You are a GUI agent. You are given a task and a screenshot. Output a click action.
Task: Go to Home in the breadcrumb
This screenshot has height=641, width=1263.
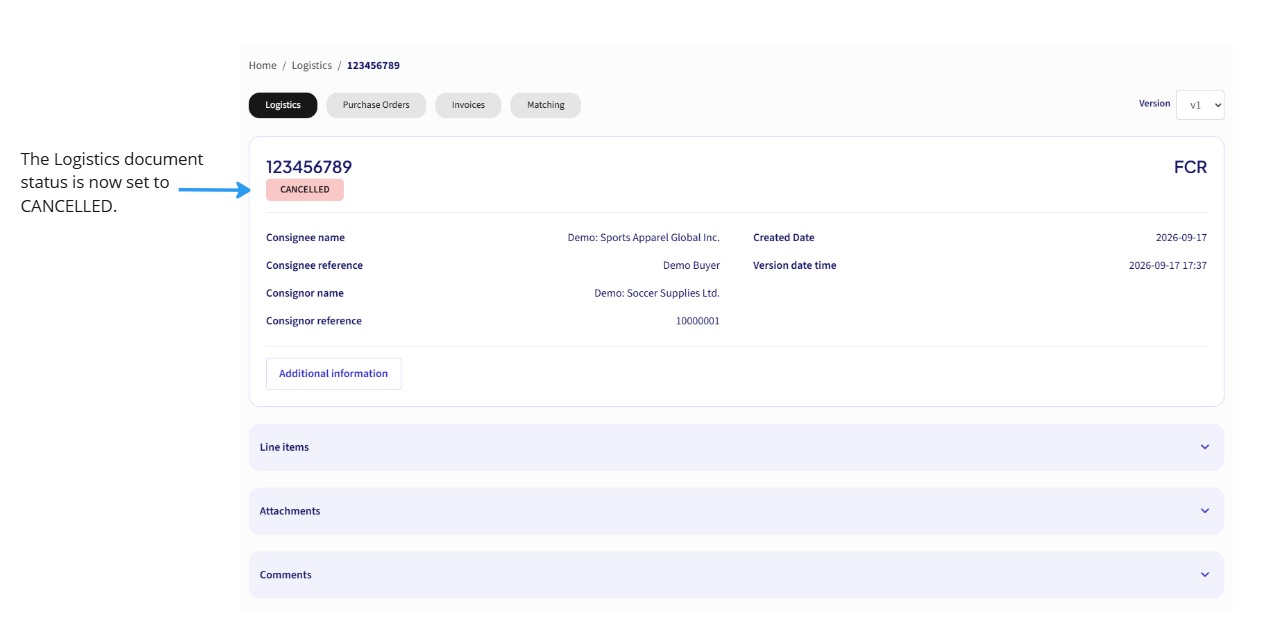pos(263,66)
